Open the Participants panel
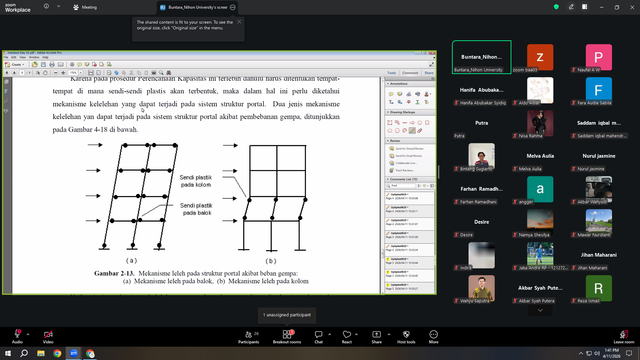The width and height of the screenshot is (640, 360). (x=249, y=336)
